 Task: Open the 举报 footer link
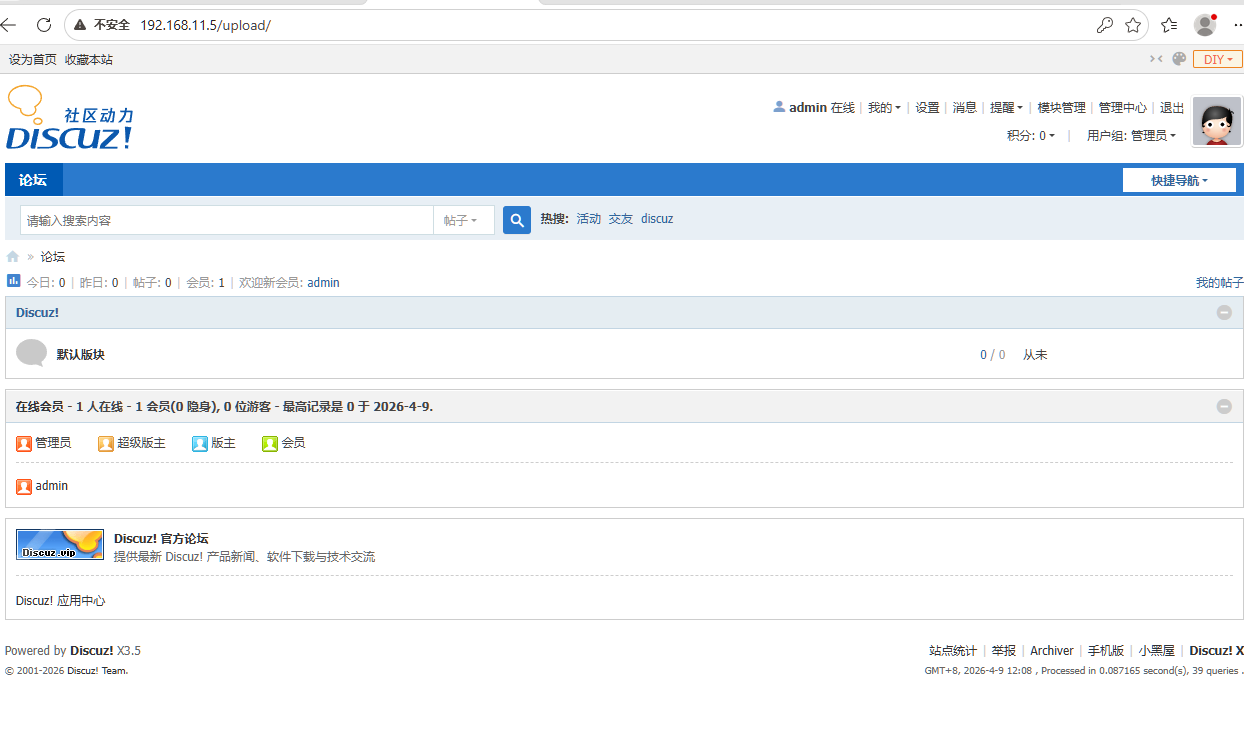click(x=1004, y=650)
